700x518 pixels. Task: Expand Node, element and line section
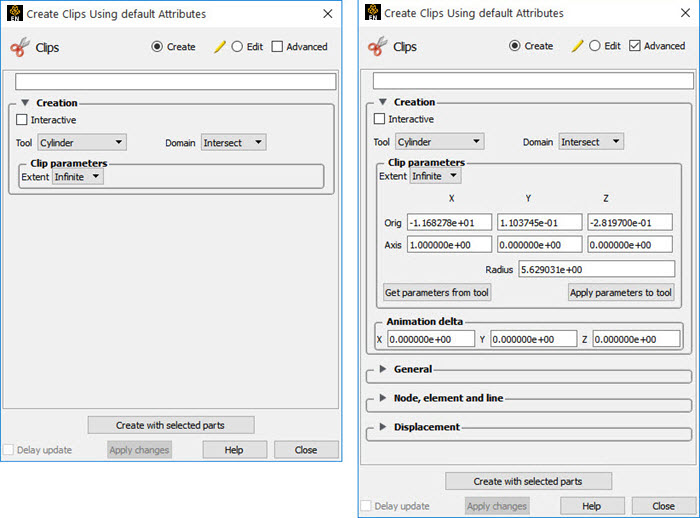(383, 398)
